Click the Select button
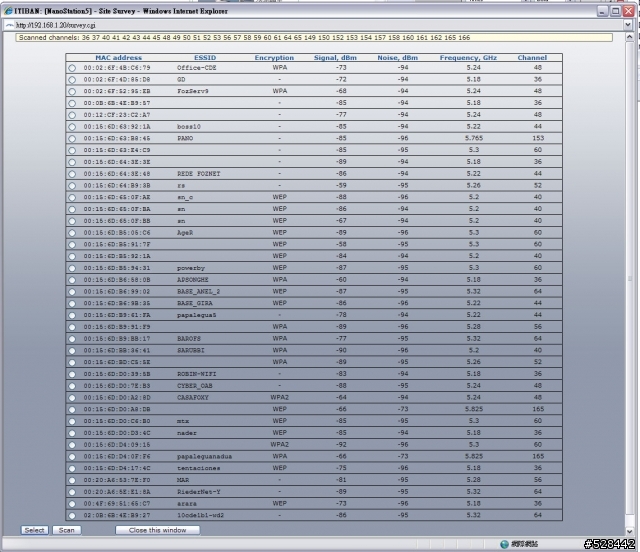The height and width of the screenshot is (552, 640). [35, 530]
